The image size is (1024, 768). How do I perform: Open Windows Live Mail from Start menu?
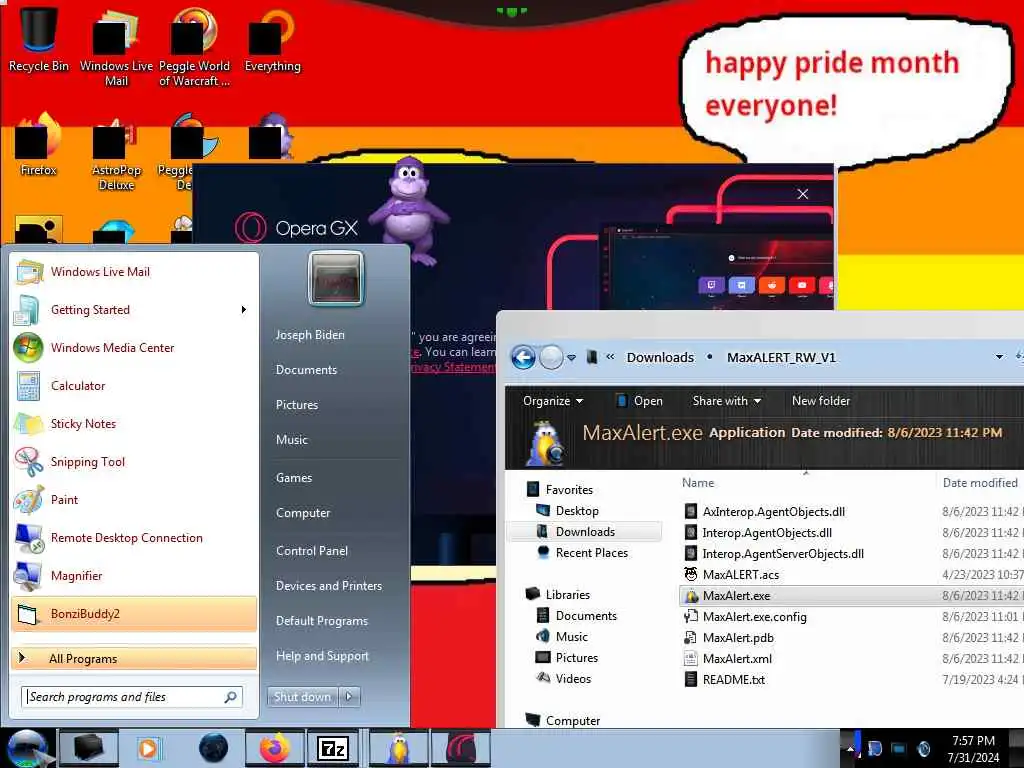click(134, 272)
